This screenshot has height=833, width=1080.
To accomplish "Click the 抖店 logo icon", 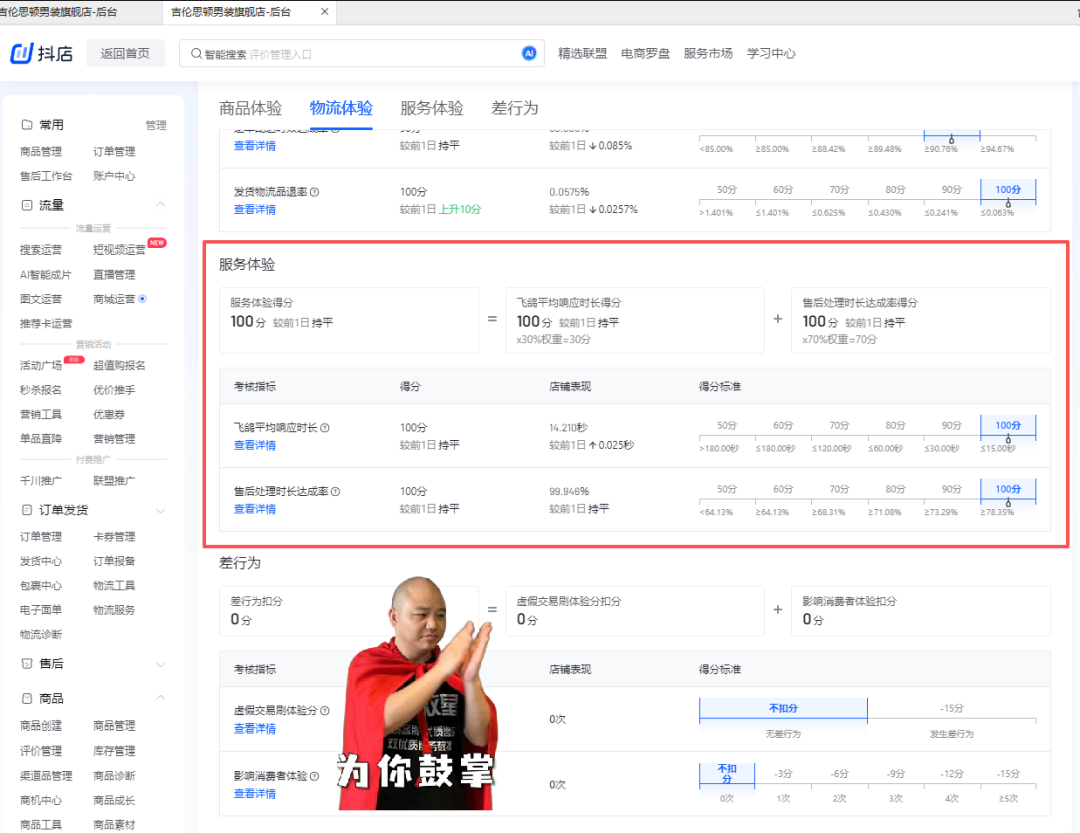I will tap(22, 53).
